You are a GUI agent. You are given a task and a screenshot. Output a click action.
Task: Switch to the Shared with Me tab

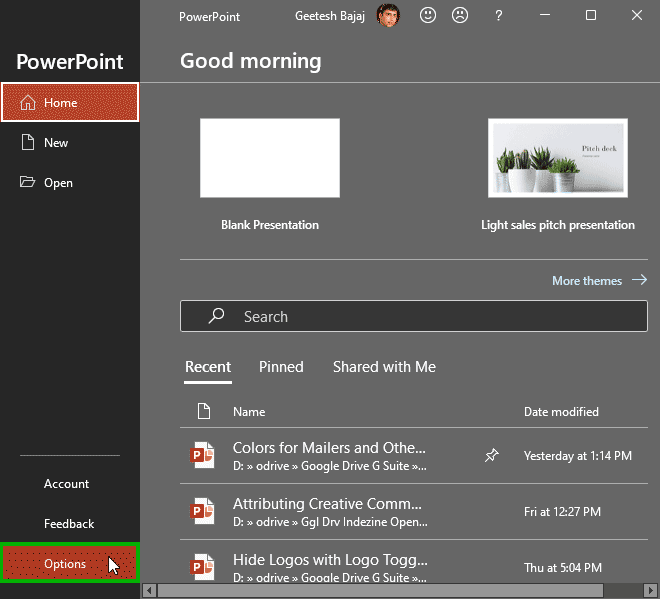[384, 367]
